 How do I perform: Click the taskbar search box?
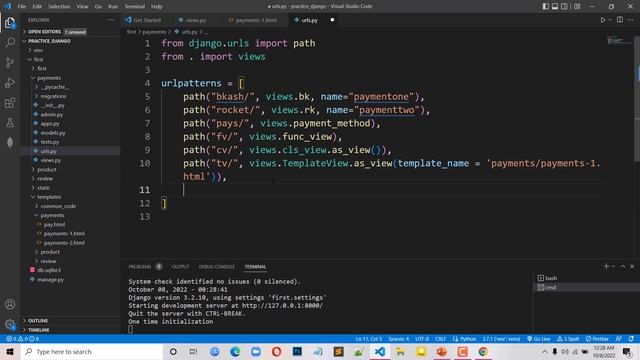92,351
